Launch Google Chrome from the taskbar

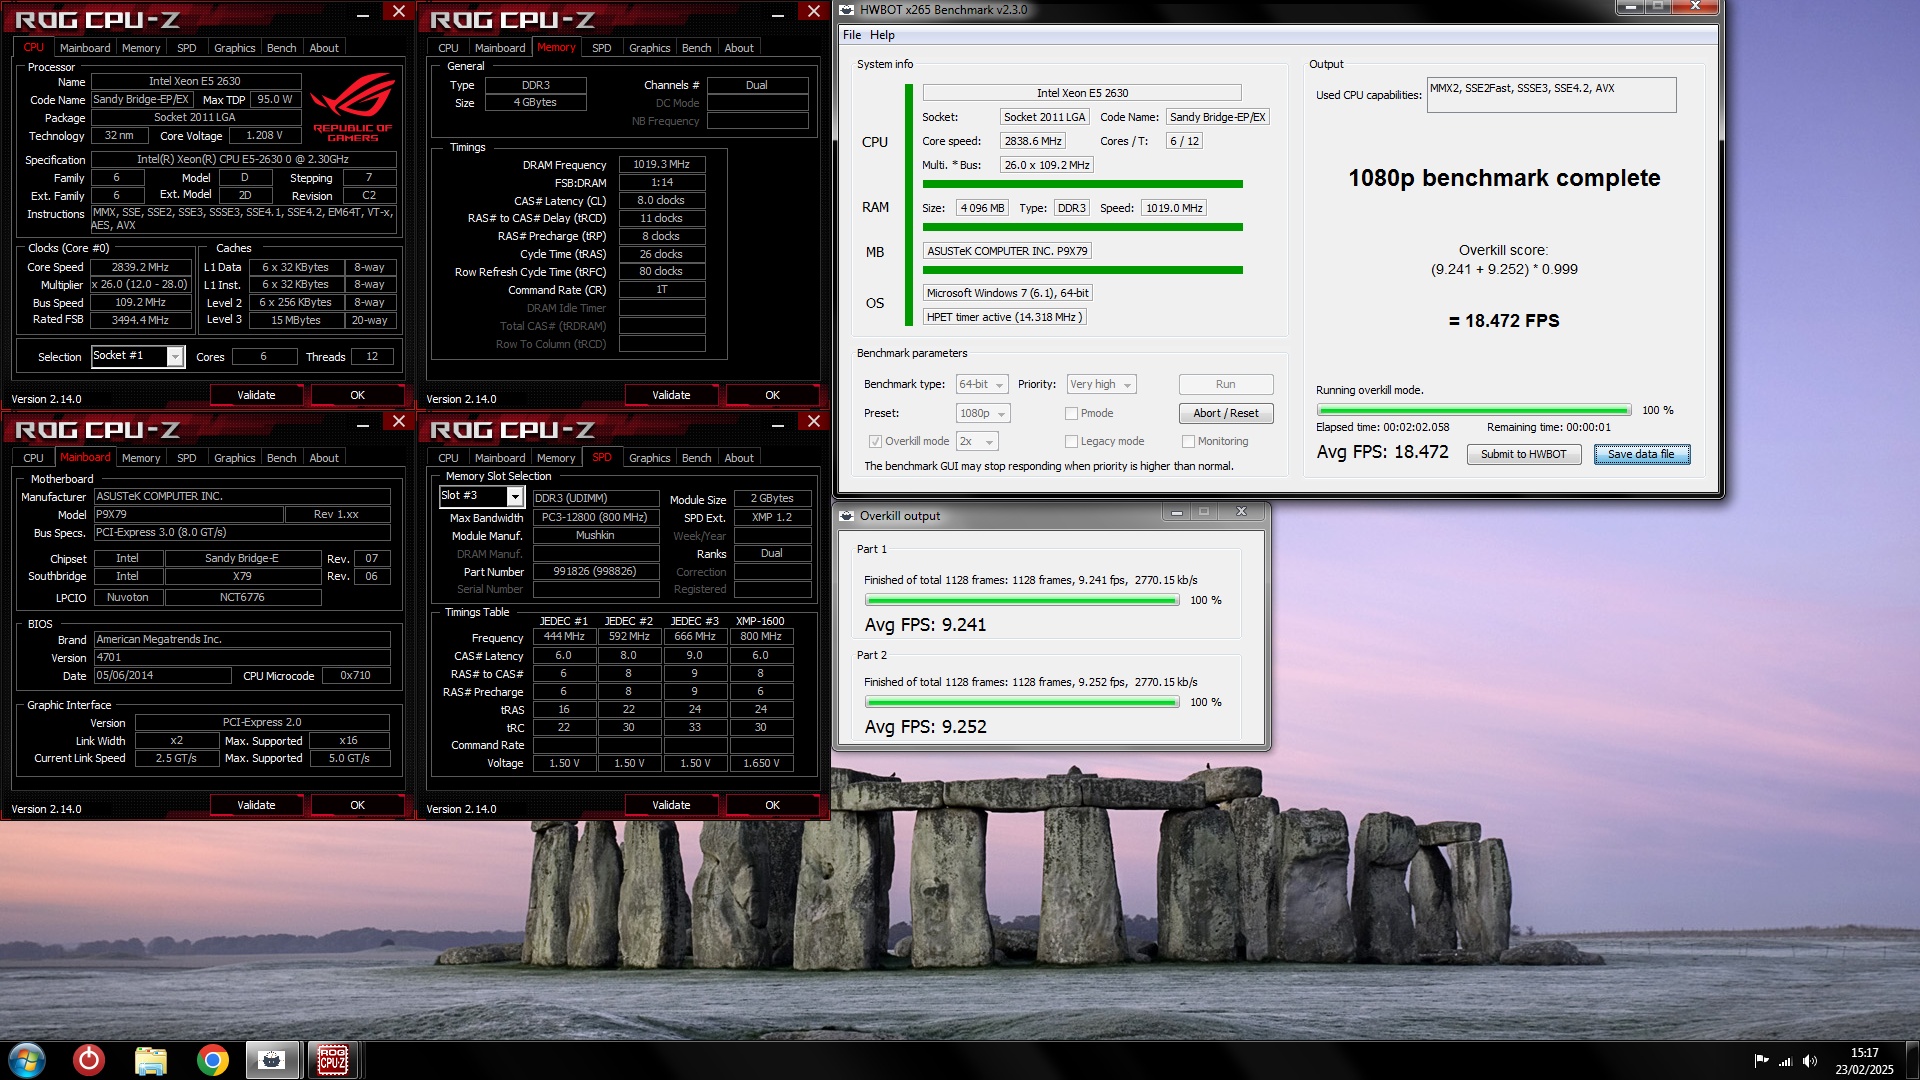tap(212, 1059)
